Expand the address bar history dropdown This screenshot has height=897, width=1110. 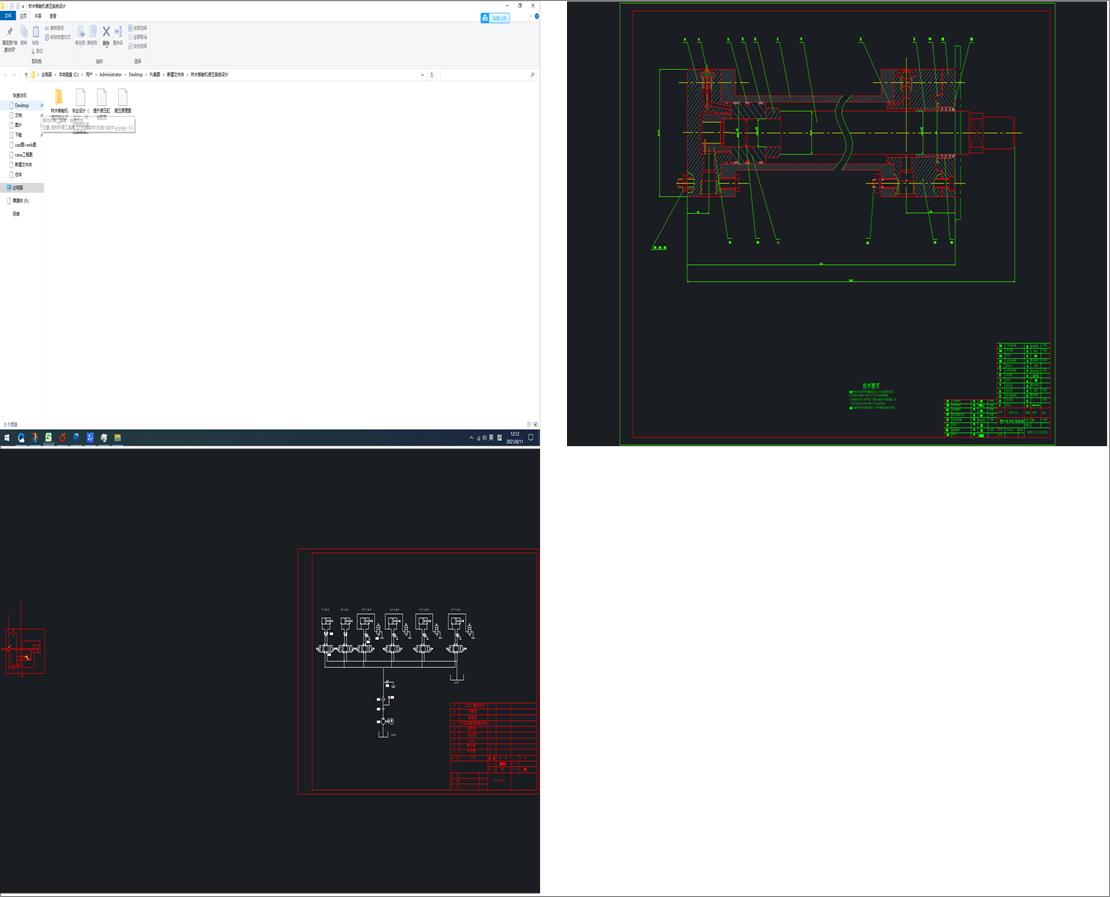(422, 75)
